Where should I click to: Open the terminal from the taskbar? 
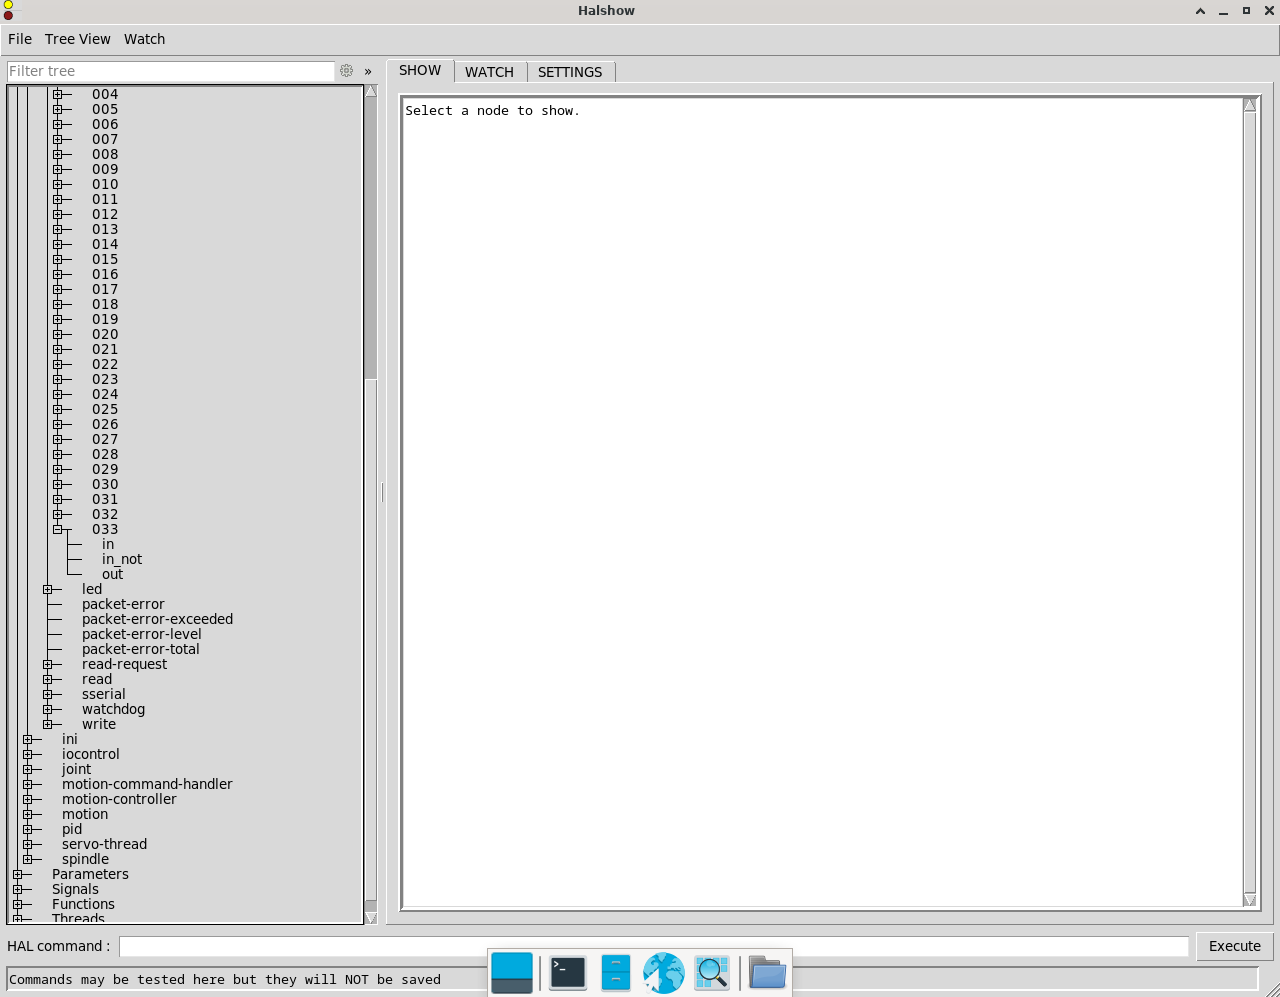click(567, 972)
